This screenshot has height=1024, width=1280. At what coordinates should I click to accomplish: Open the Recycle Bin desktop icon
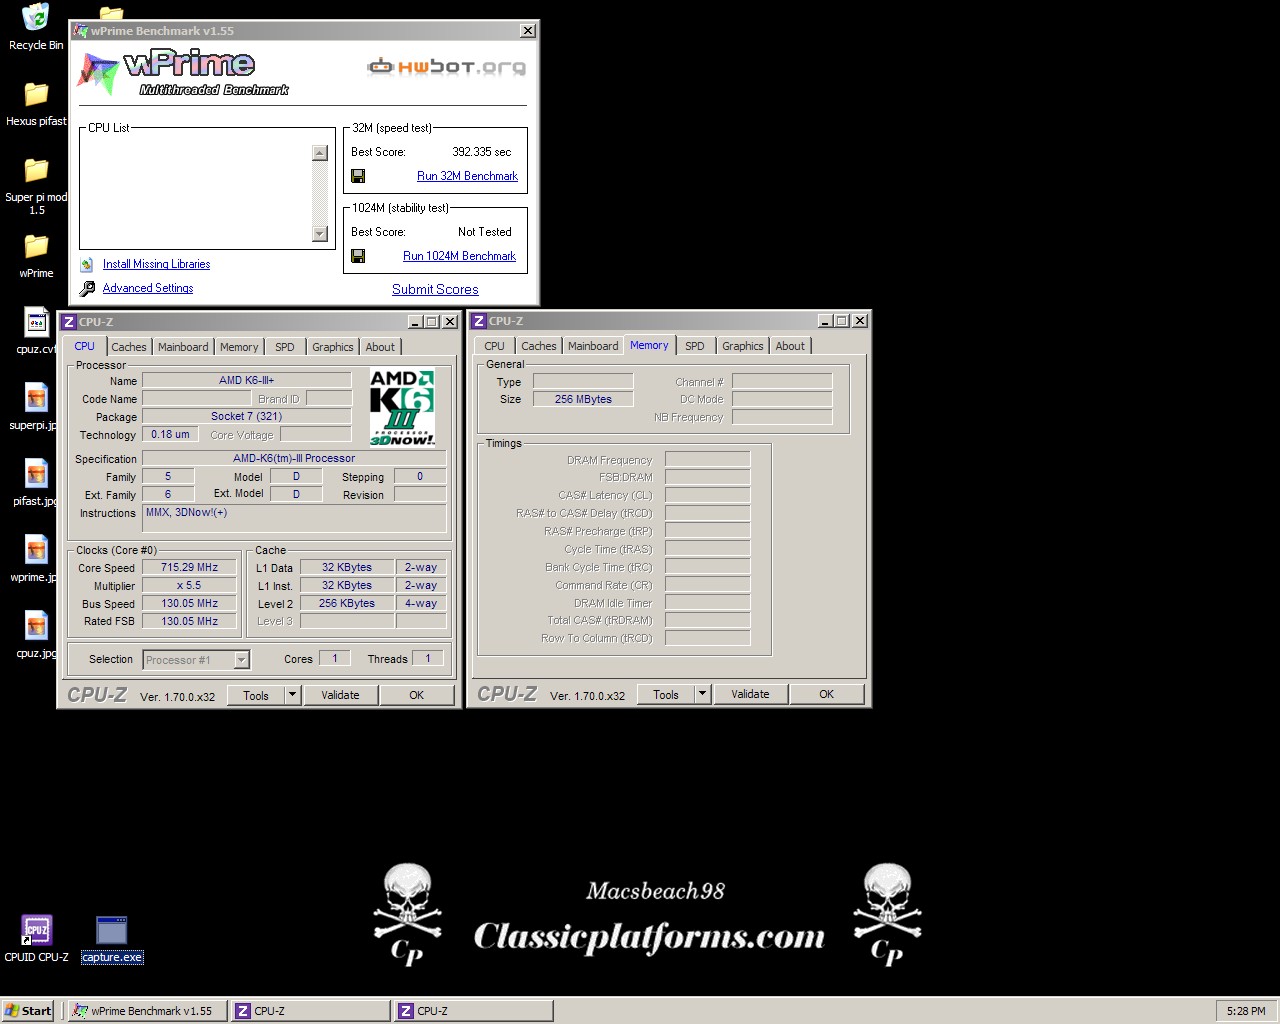pos(36,18)
